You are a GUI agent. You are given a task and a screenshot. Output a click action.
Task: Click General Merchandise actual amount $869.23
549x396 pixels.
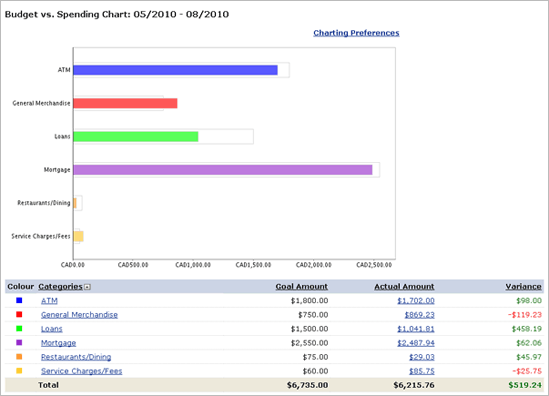pos(419,315)
